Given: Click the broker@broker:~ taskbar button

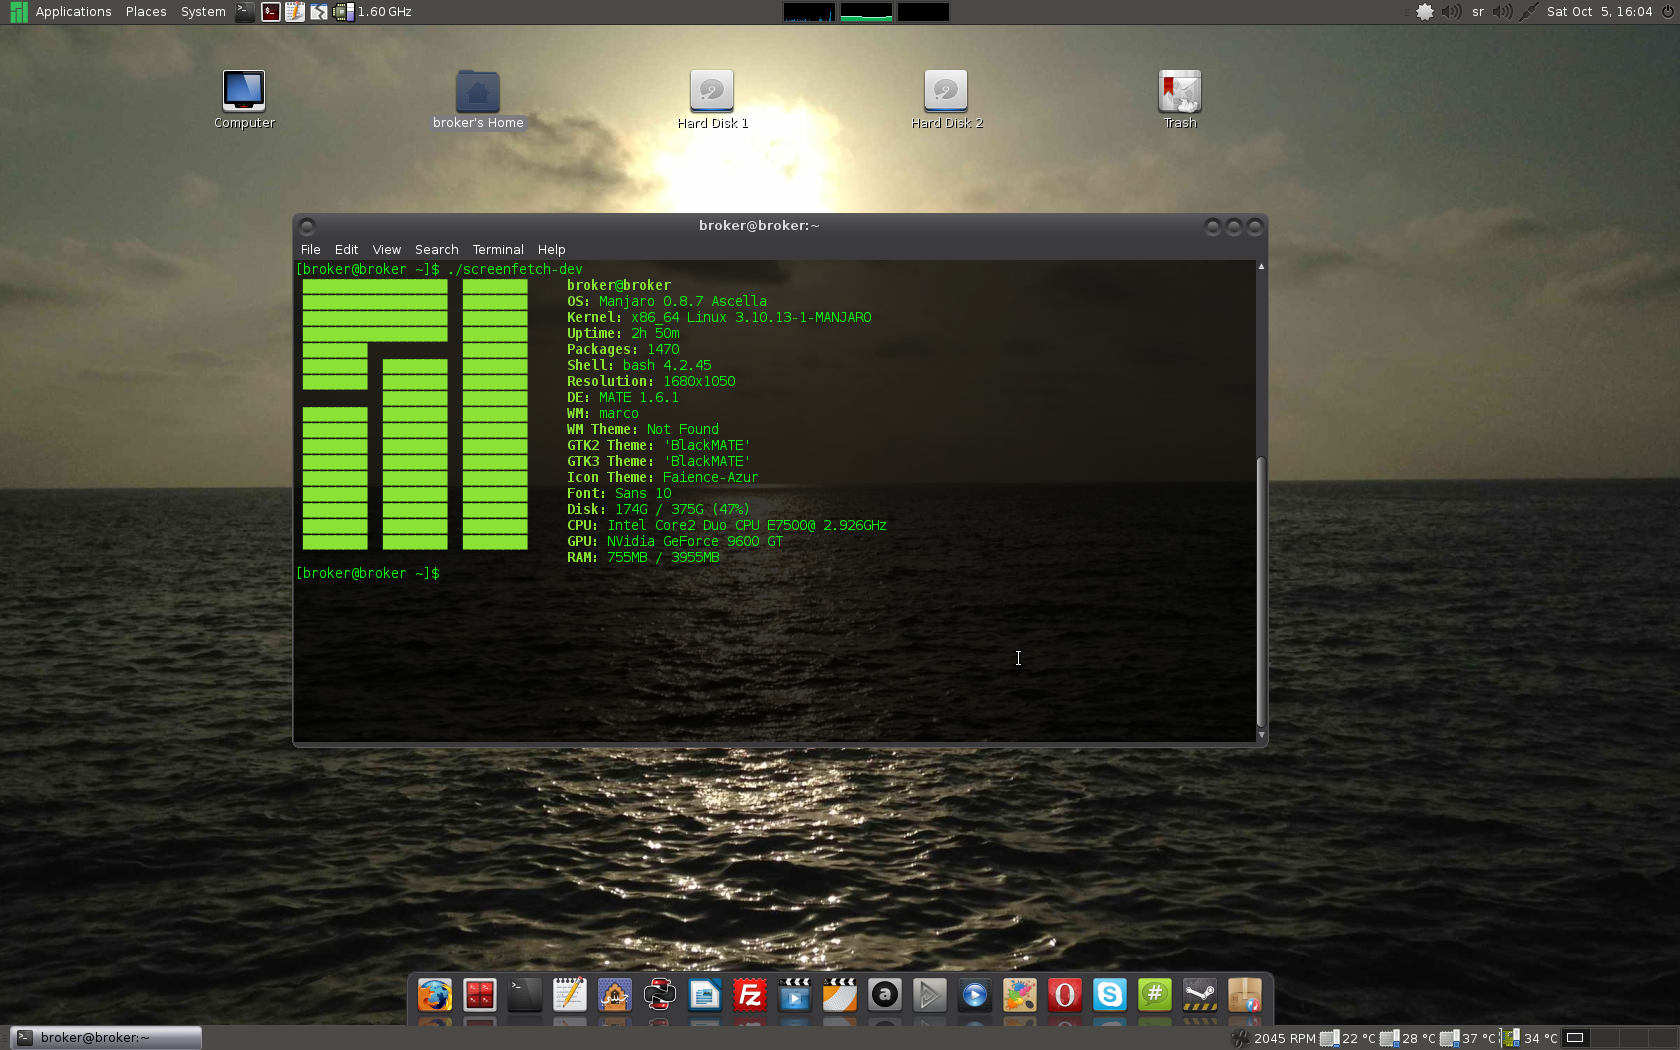Looking at the screenshot, I should [x=106, y=1038].
